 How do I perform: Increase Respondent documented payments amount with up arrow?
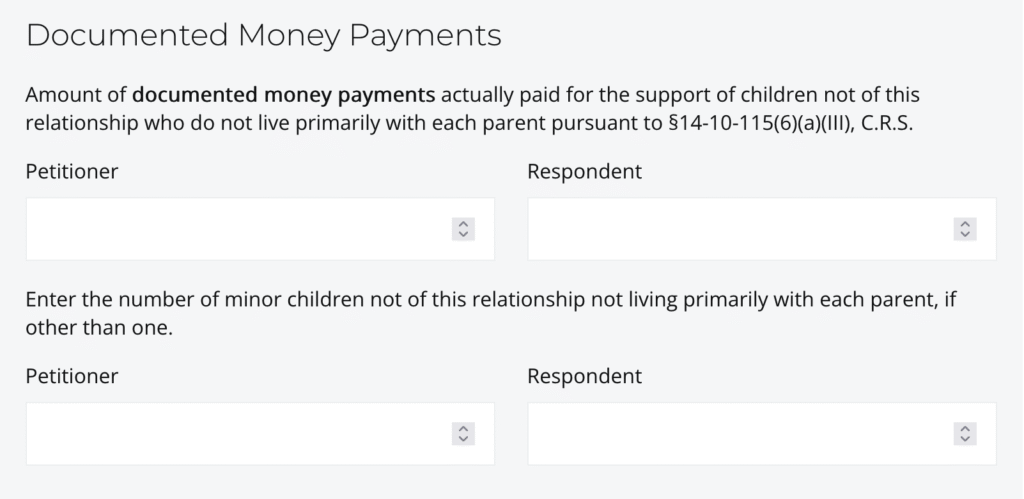click(964, 224)
